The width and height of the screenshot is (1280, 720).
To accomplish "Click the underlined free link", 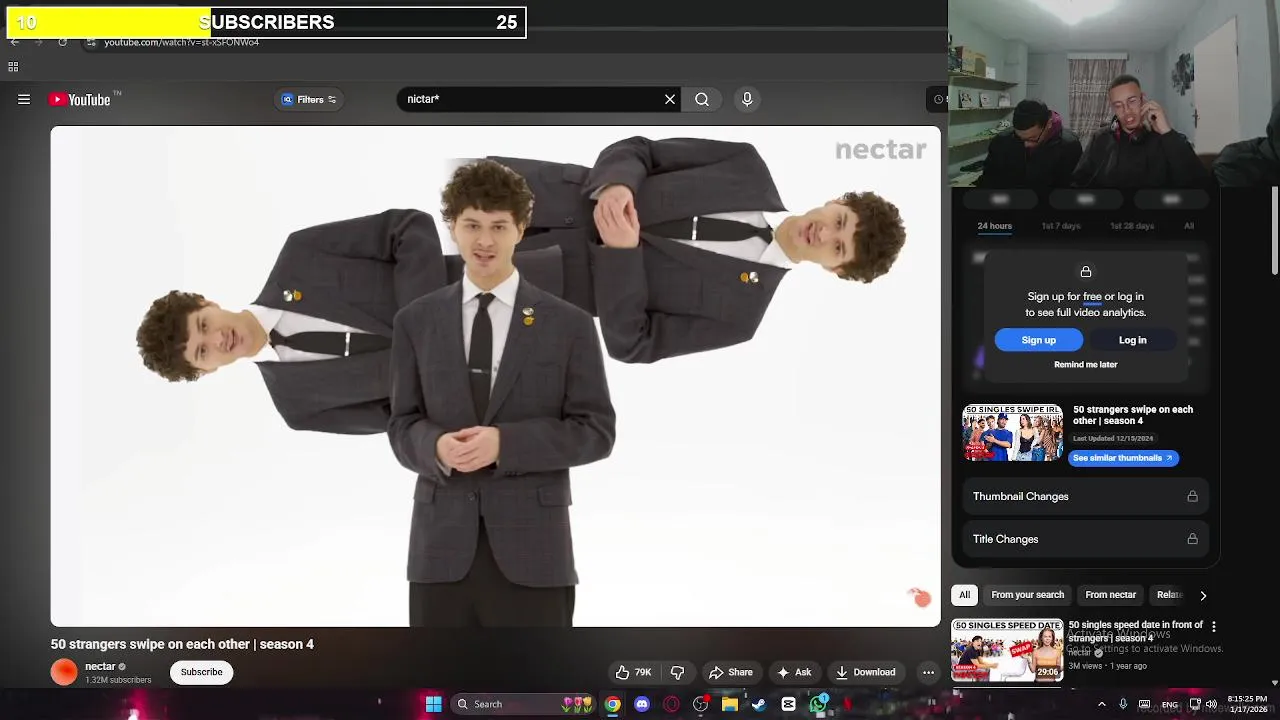I will 1092,297.
